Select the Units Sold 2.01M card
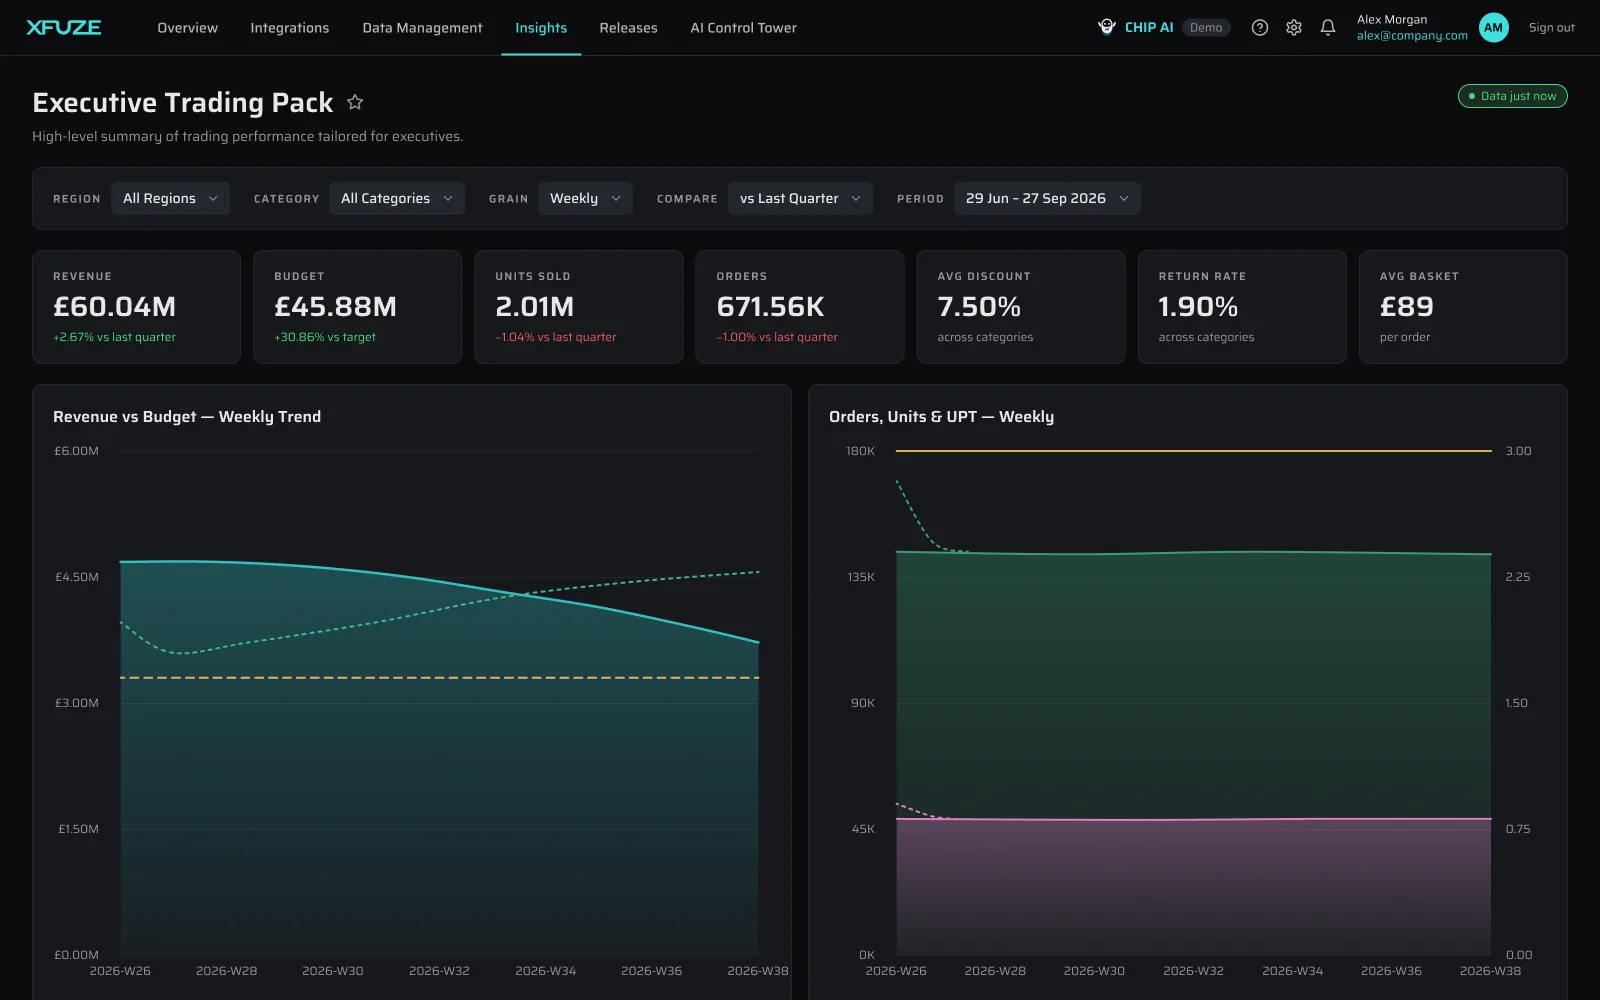The width and height of the screenshot is (1600, 1000). click(579, 307)
